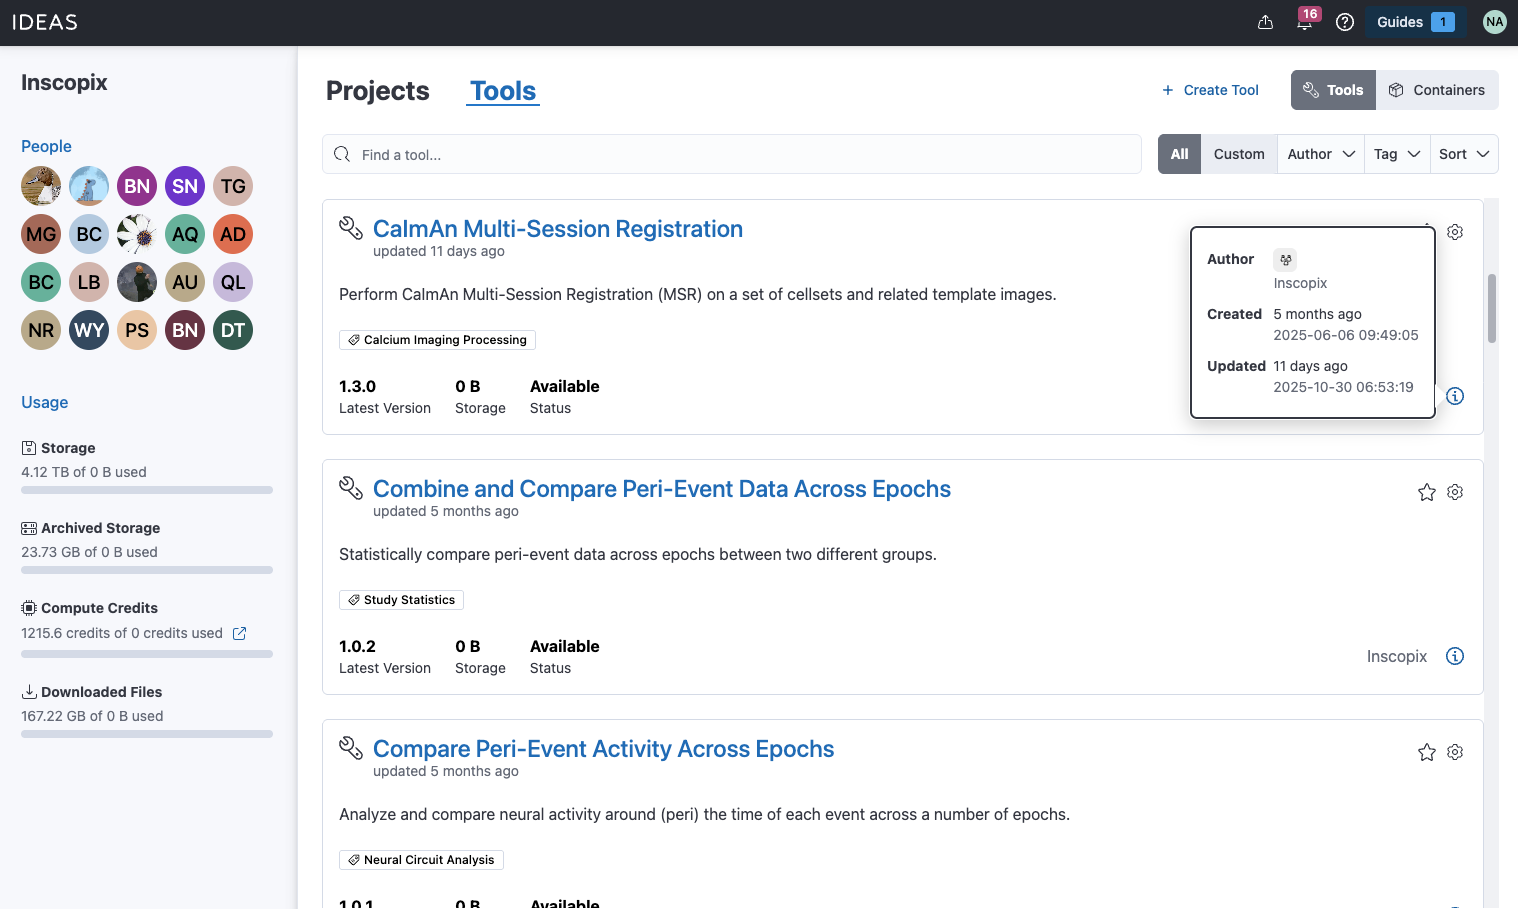Click the tools list vertical scrollbar

[x=1492, y=308]
